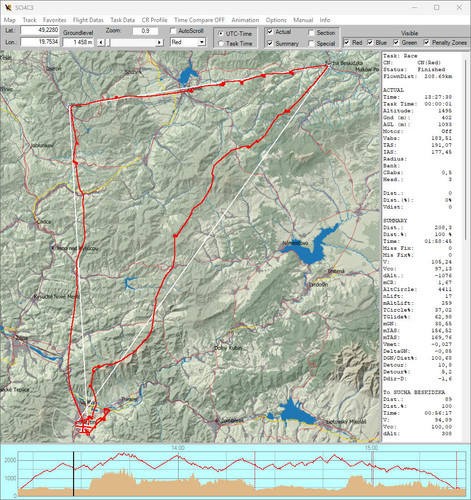Select the Task Time radio button
The height and width of the screenshot is (500, 471).
tap(221, 44)
